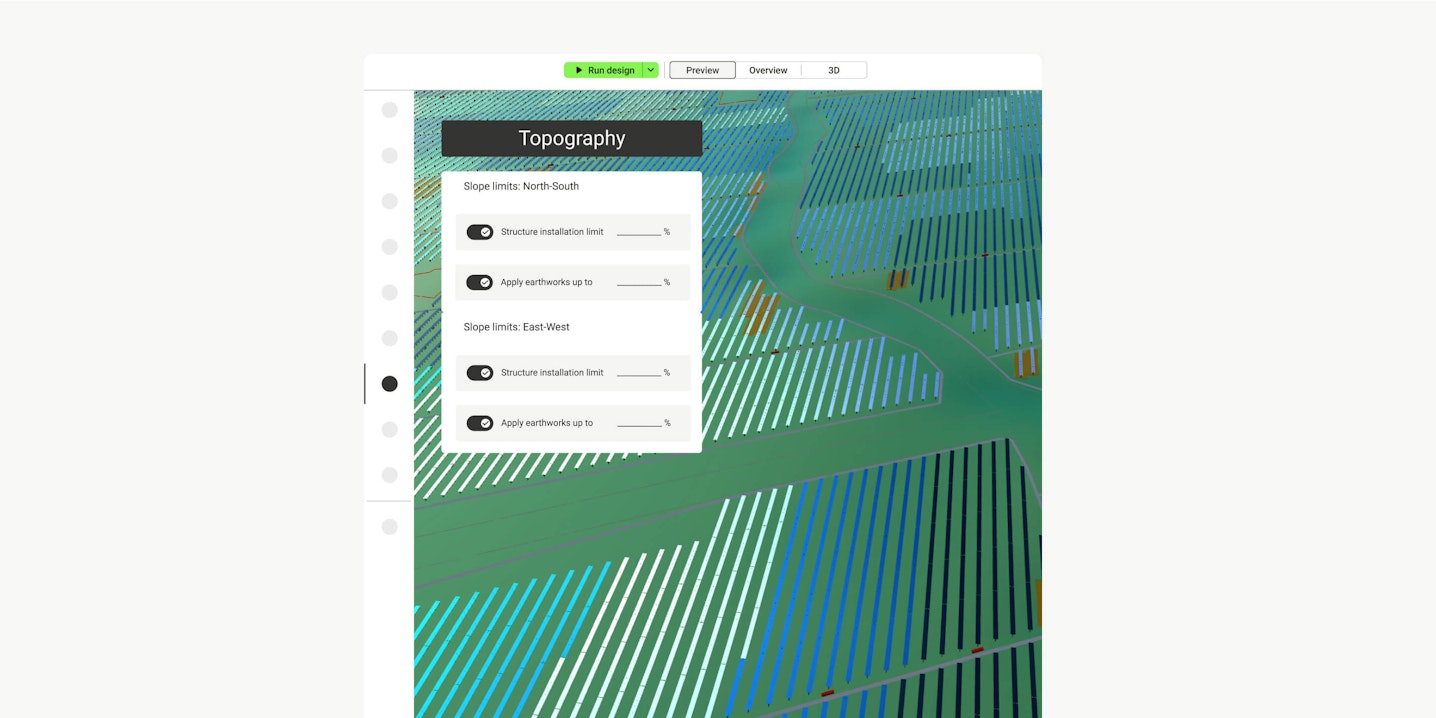1436x718 pixels.
Task: Select the topmost sidebar step circle
Action: [x=390, y=110]
